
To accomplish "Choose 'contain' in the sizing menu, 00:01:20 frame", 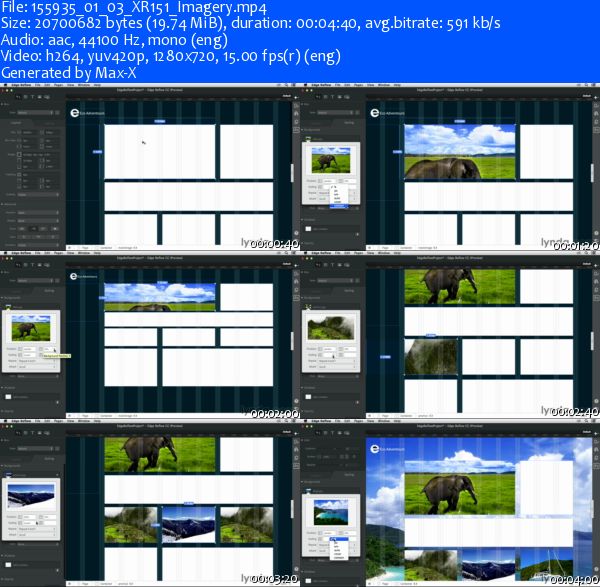I will click(x=339, y=206).
